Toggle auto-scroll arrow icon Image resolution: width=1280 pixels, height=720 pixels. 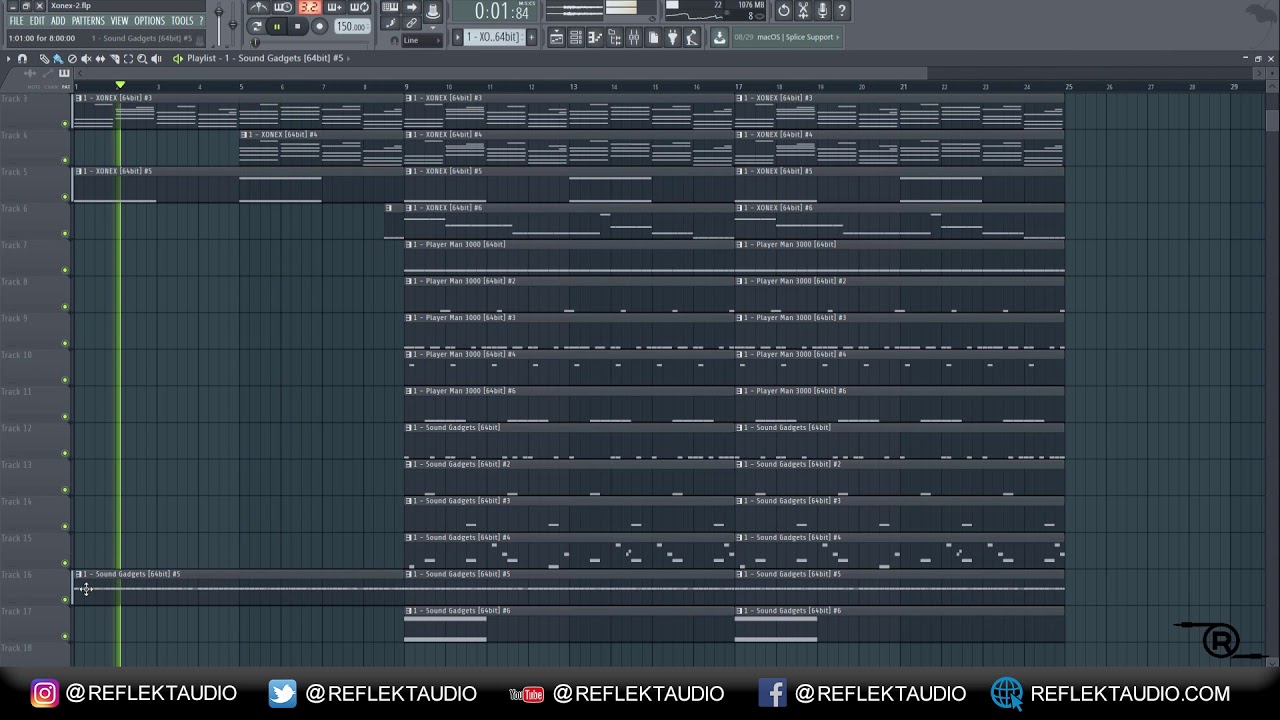[x=411, y=7]
